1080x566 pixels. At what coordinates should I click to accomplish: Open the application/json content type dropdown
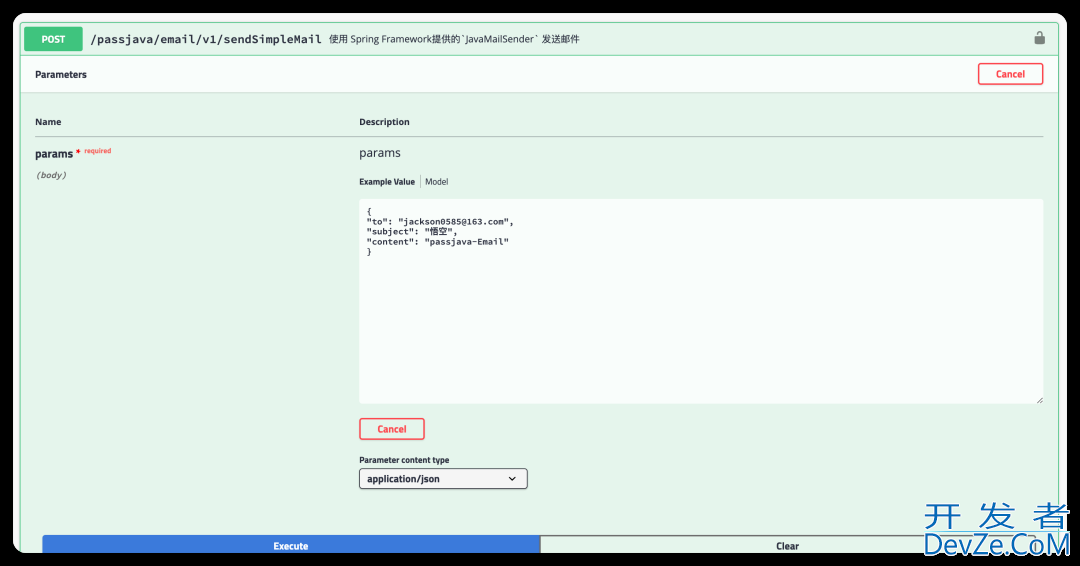click(x=442, y=479)
